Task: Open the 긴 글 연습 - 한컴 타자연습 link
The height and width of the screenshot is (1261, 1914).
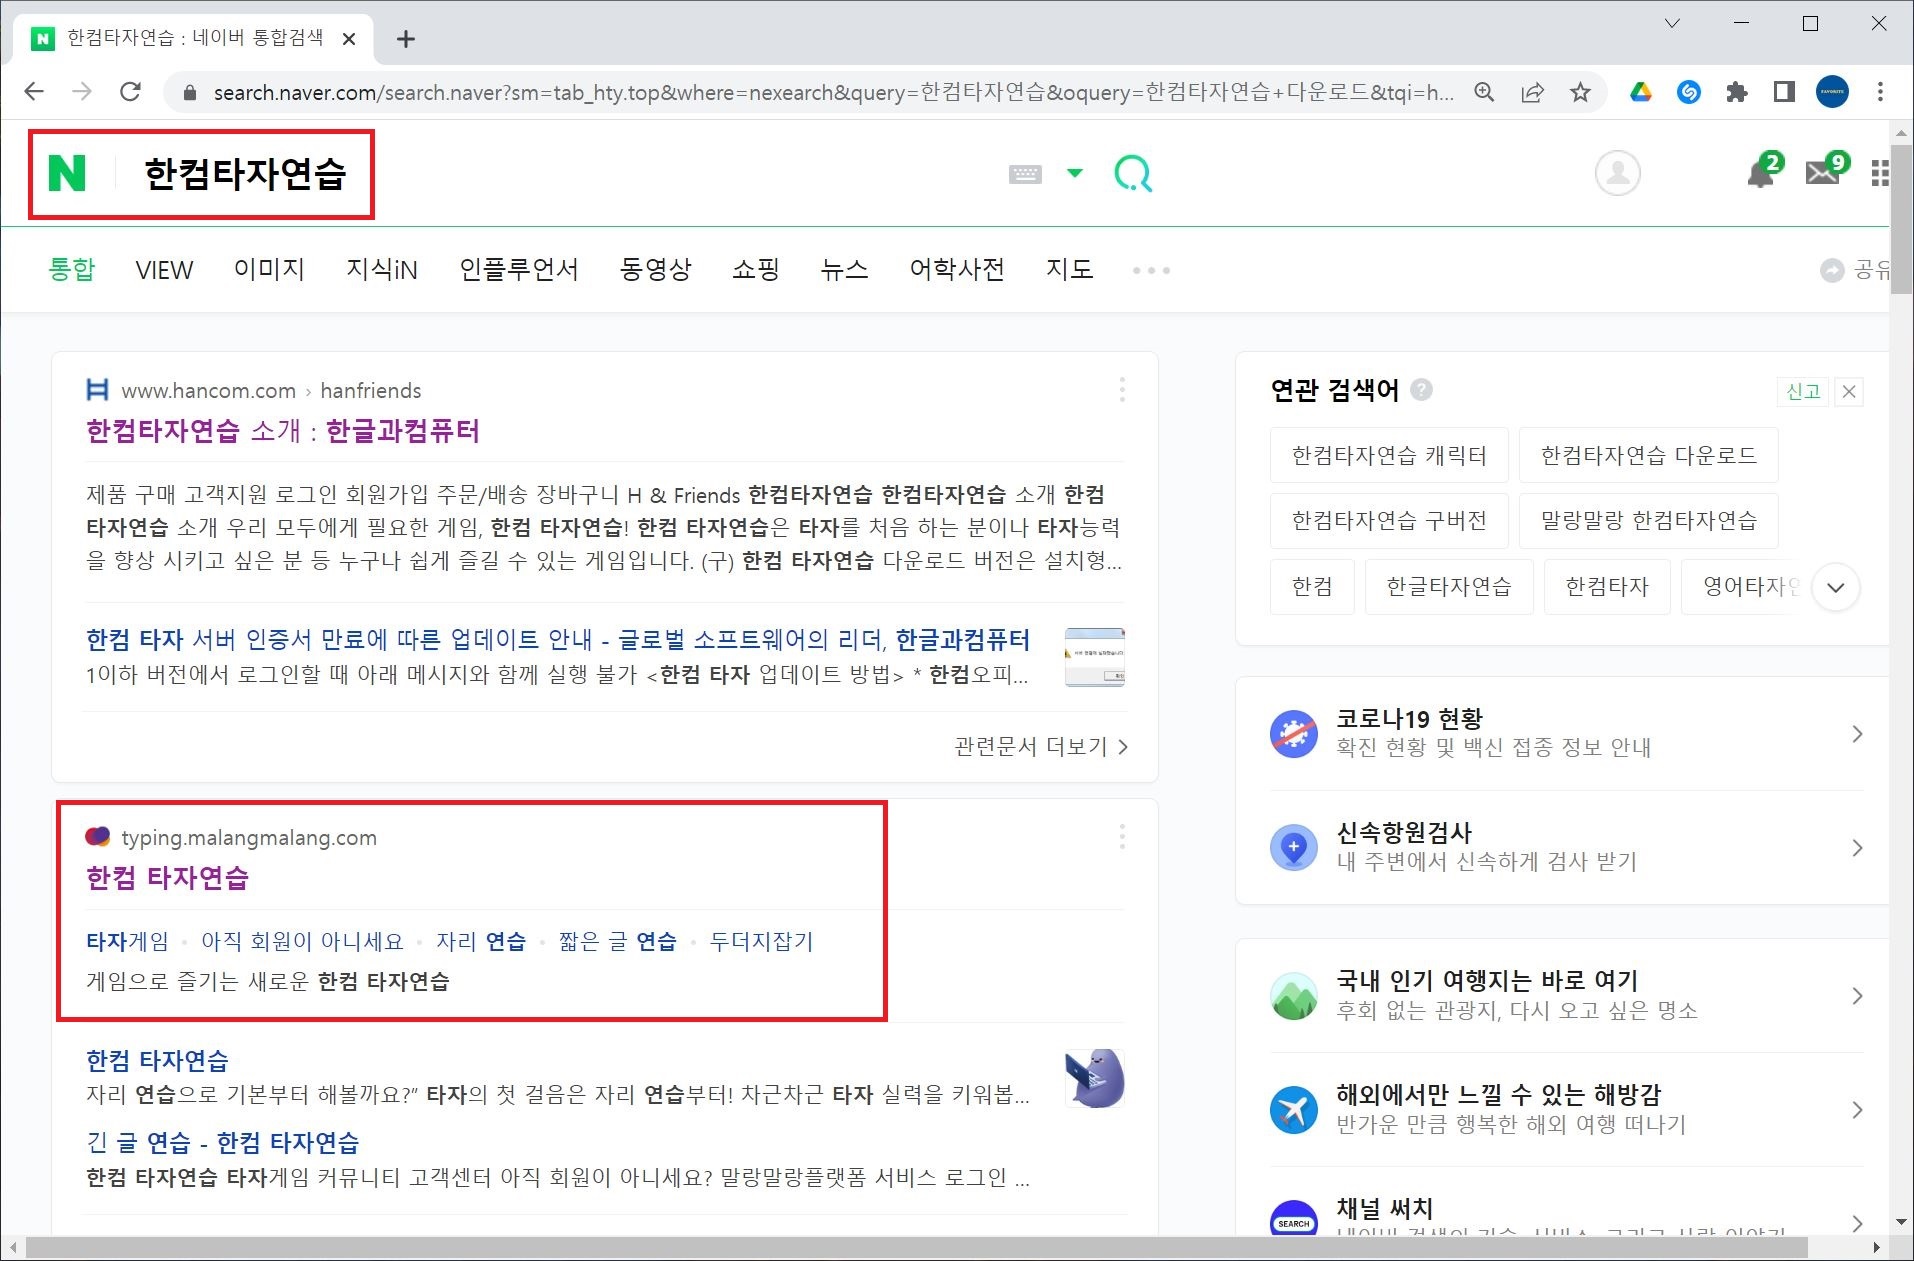Action: coord(223,1142)
